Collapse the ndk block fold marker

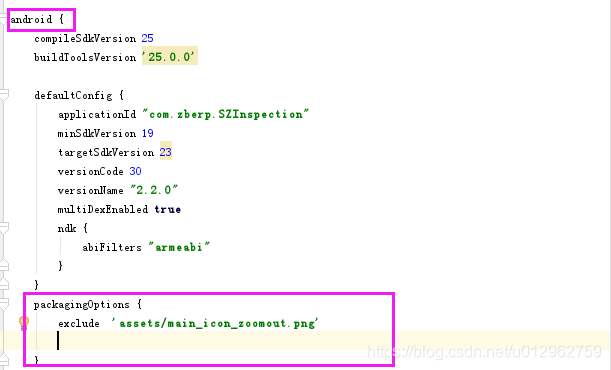[4, 228]
